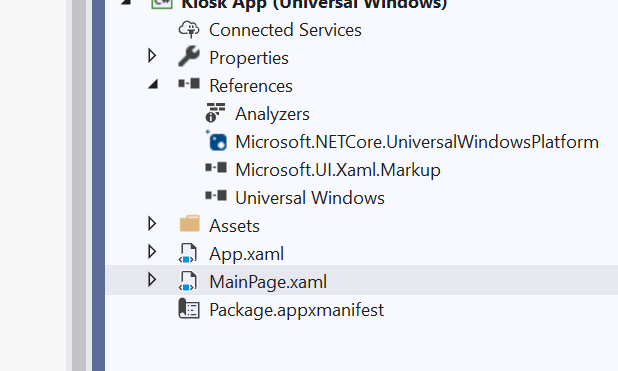This screenshot has height=371, width=618.
Task: Select the Connected Services item
Action: coord(285,30)
